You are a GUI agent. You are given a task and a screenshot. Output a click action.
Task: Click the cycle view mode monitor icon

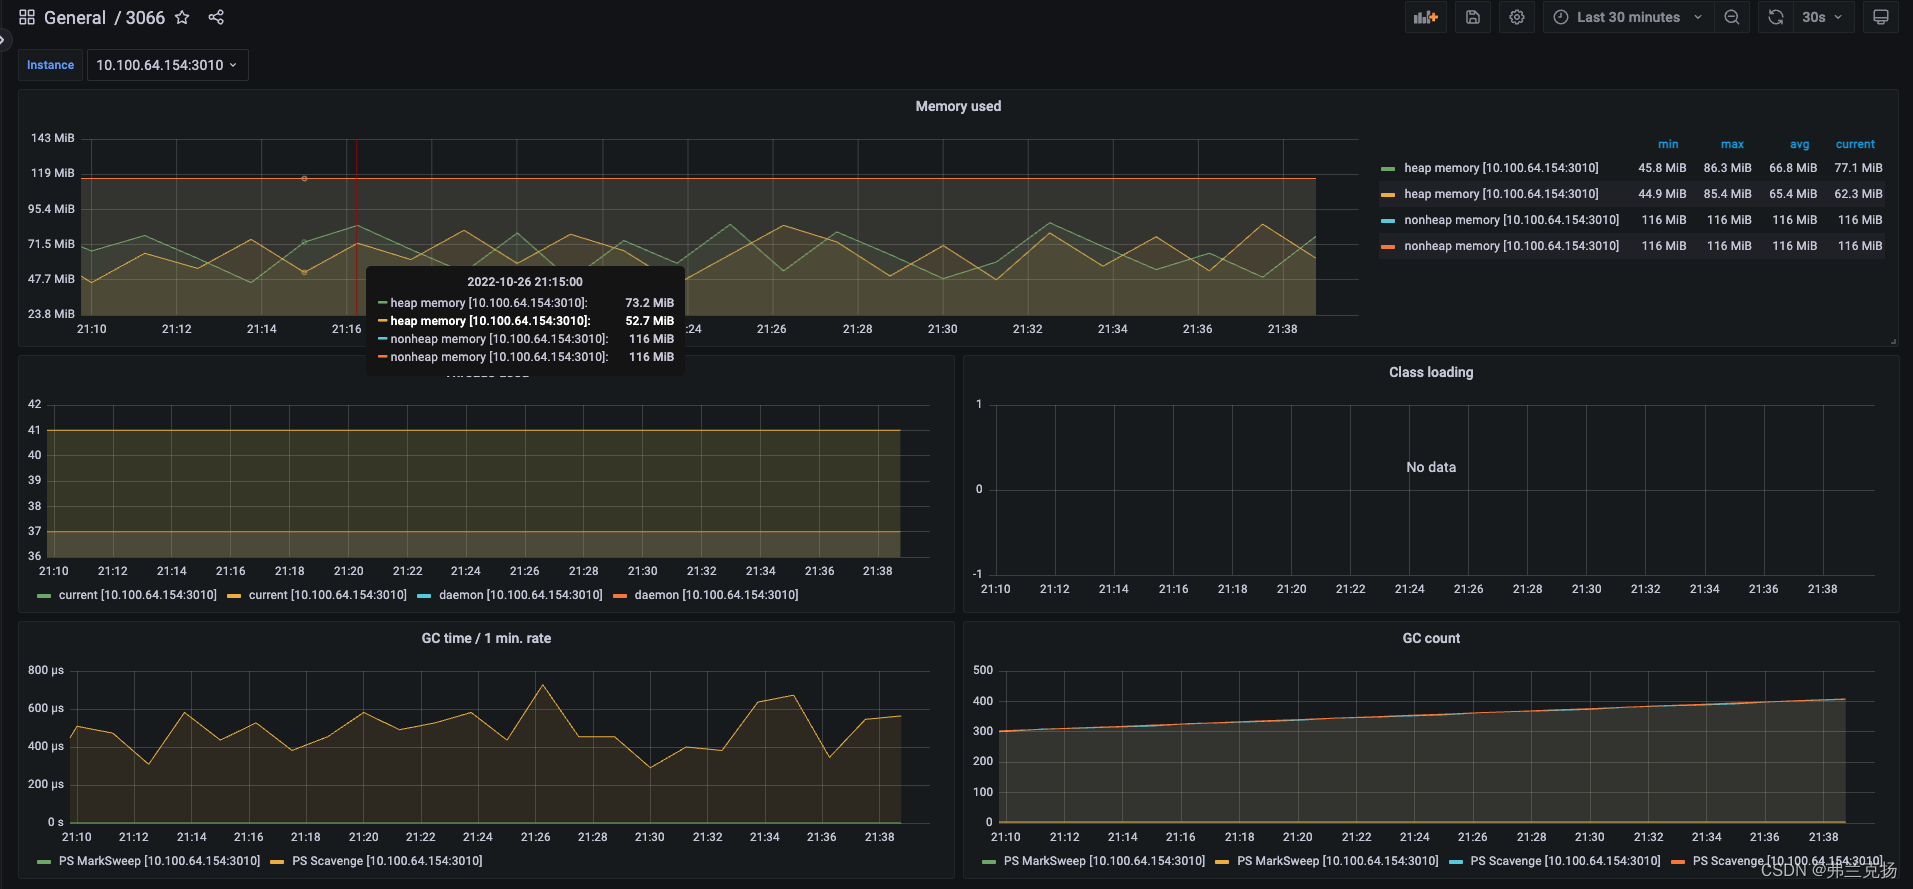[1881, 17]
